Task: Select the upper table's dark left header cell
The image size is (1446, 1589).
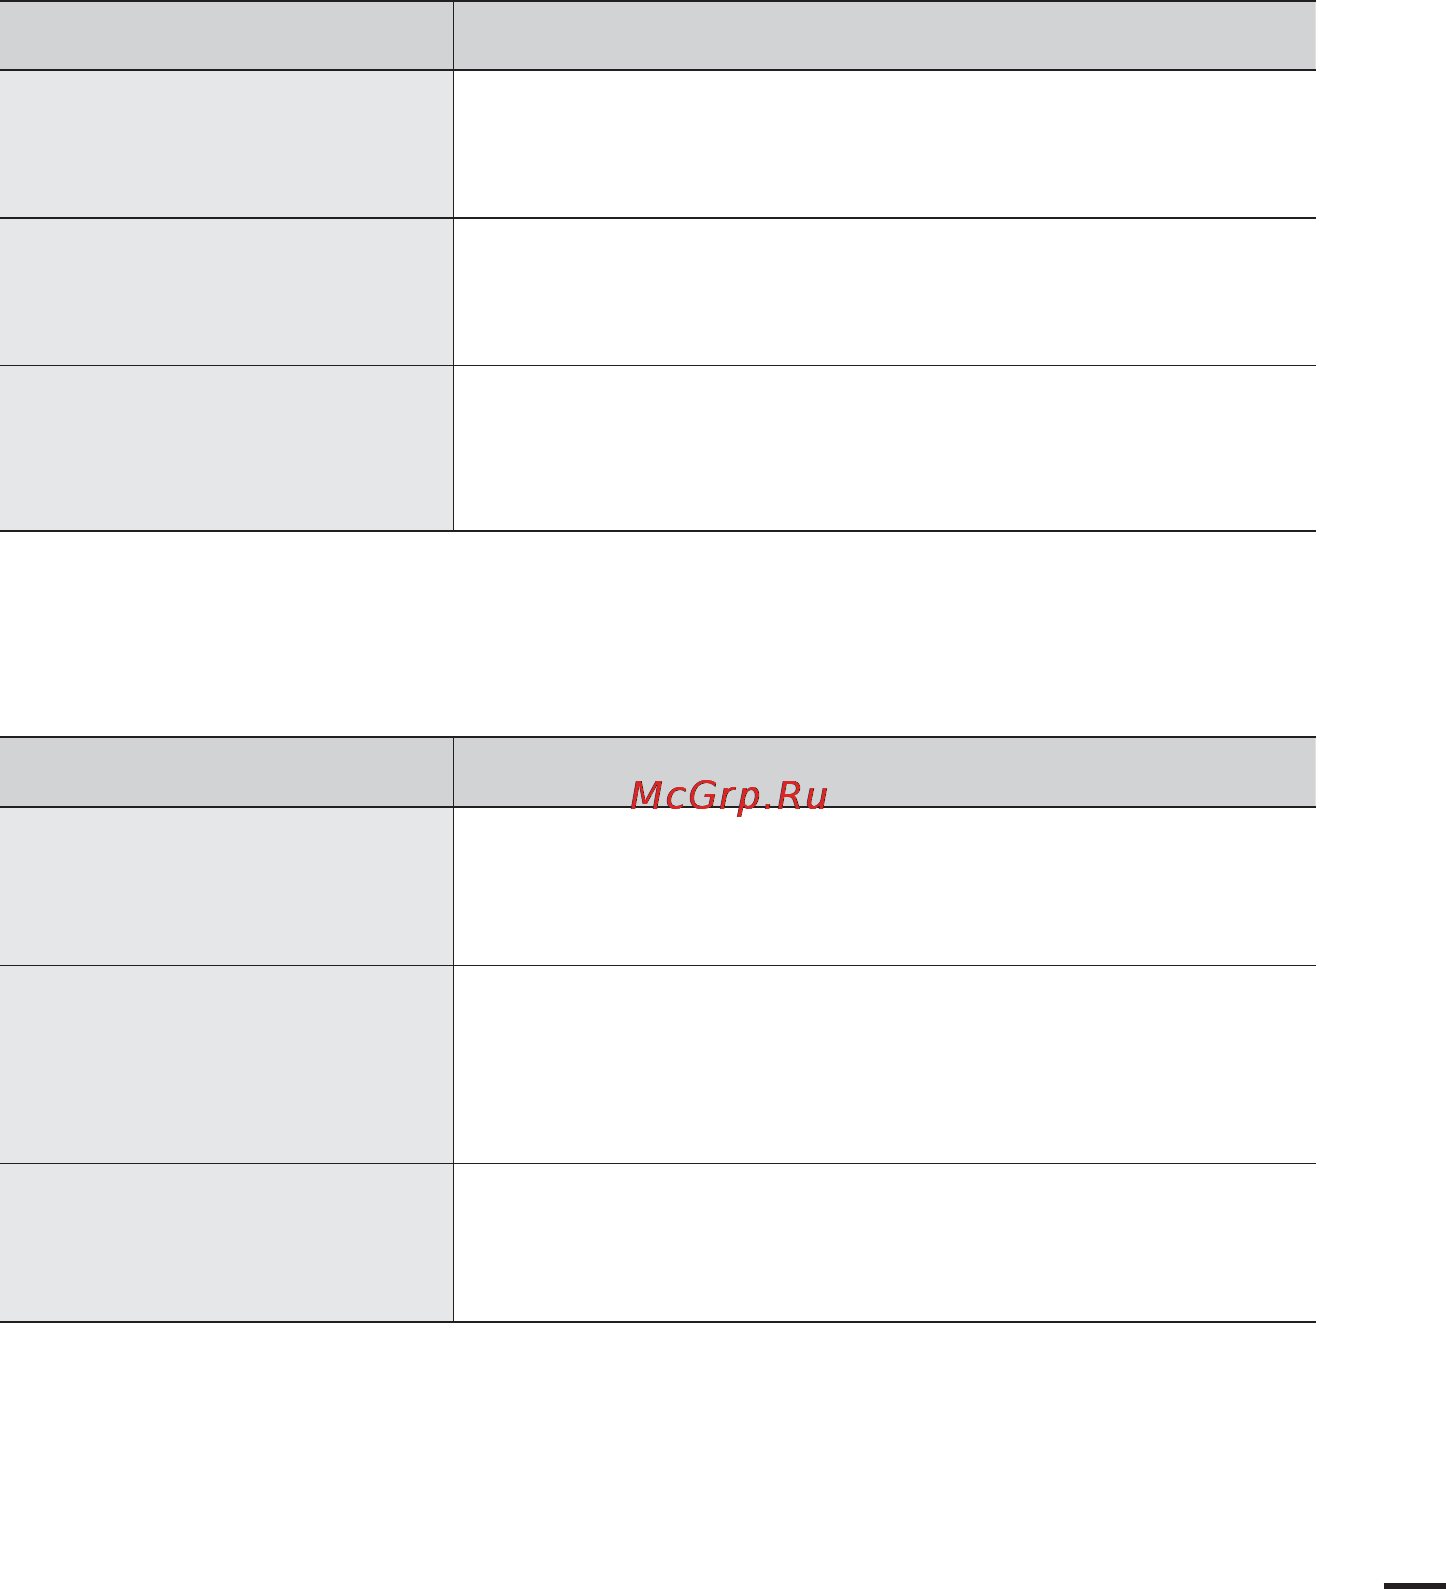Action: pyautogui.click(x=226, y=35)
